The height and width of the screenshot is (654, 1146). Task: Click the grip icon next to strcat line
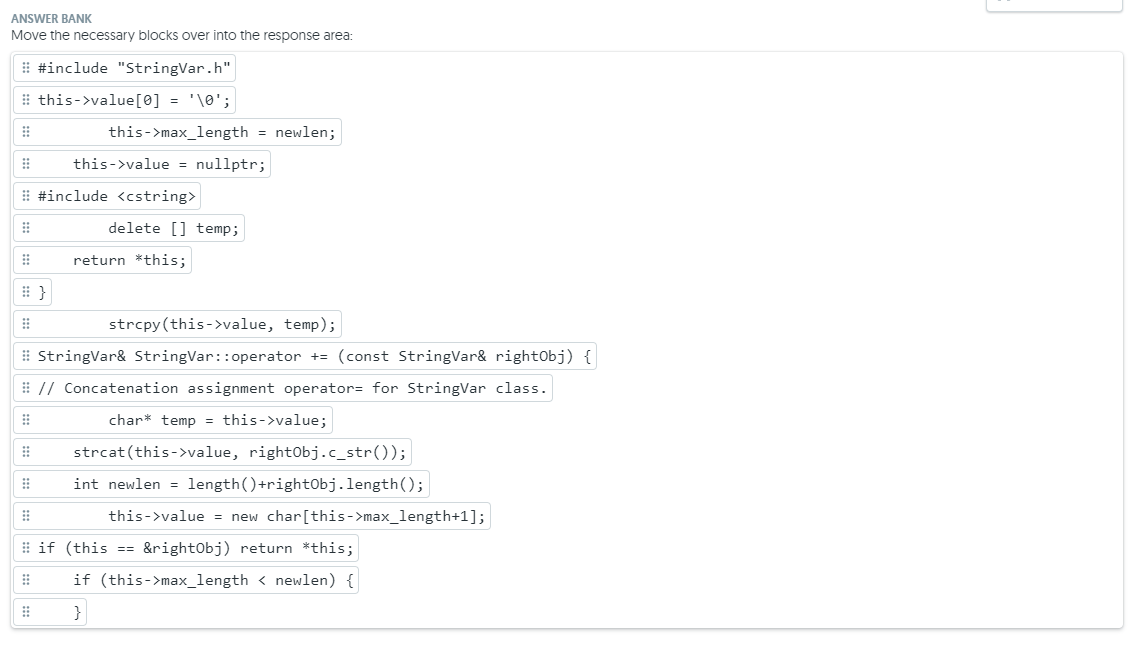[x=26, y=452]
